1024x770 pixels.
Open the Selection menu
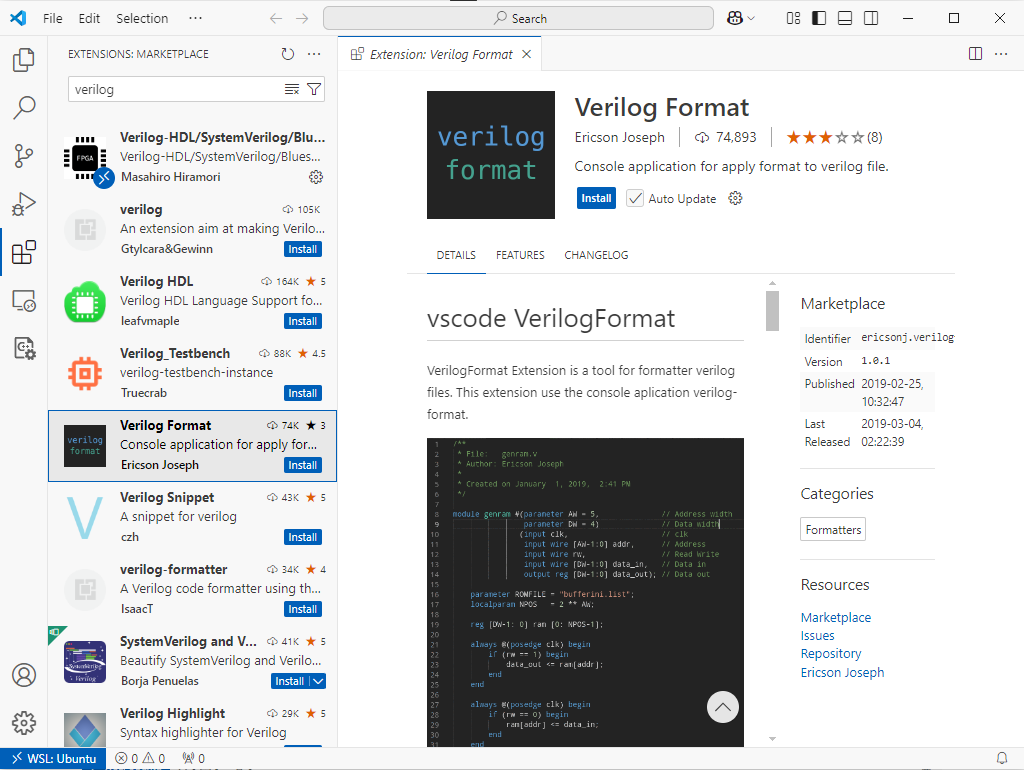pyautogui.click(x=142, y=18)
